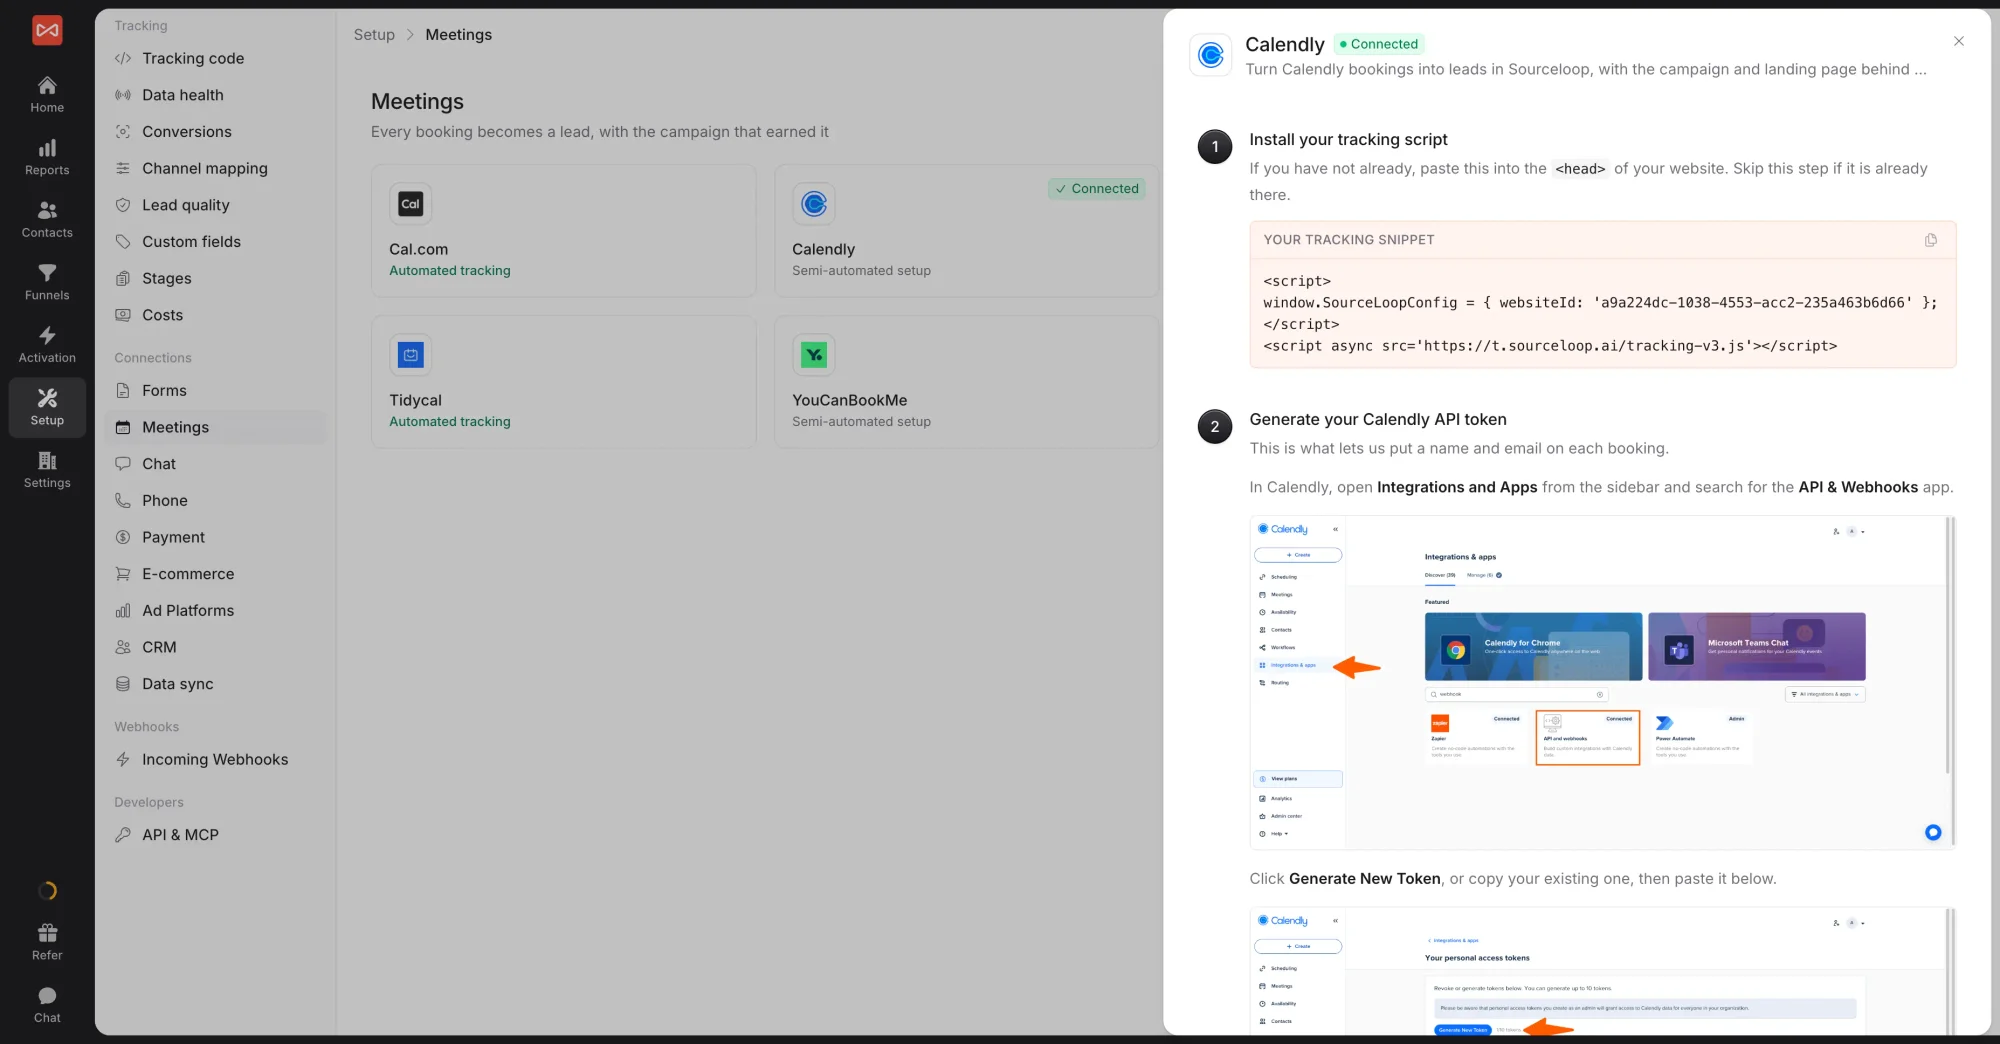Image resolution: width=2000 pixels, height=1044 pixels.
Task: Open E-commerce connections
Action: click(x=215, y=574)
